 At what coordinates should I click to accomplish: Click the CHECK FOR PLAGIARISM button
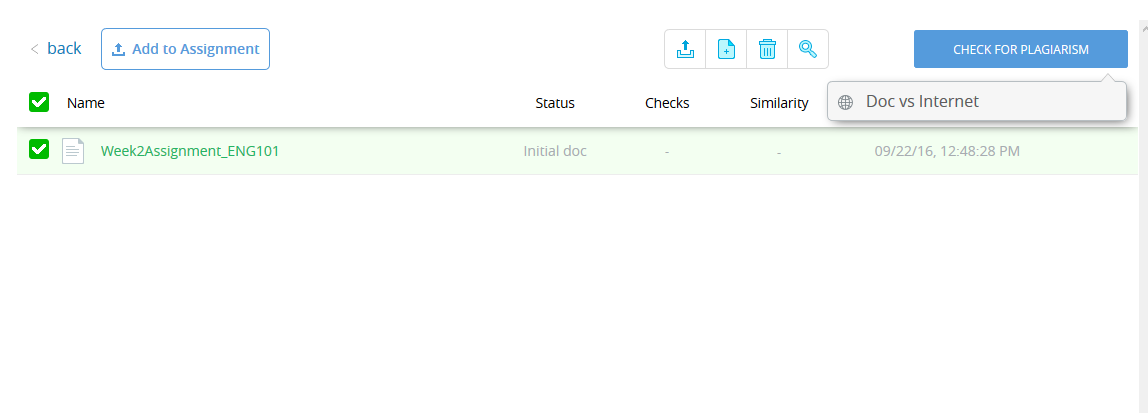coord(1021,50)
